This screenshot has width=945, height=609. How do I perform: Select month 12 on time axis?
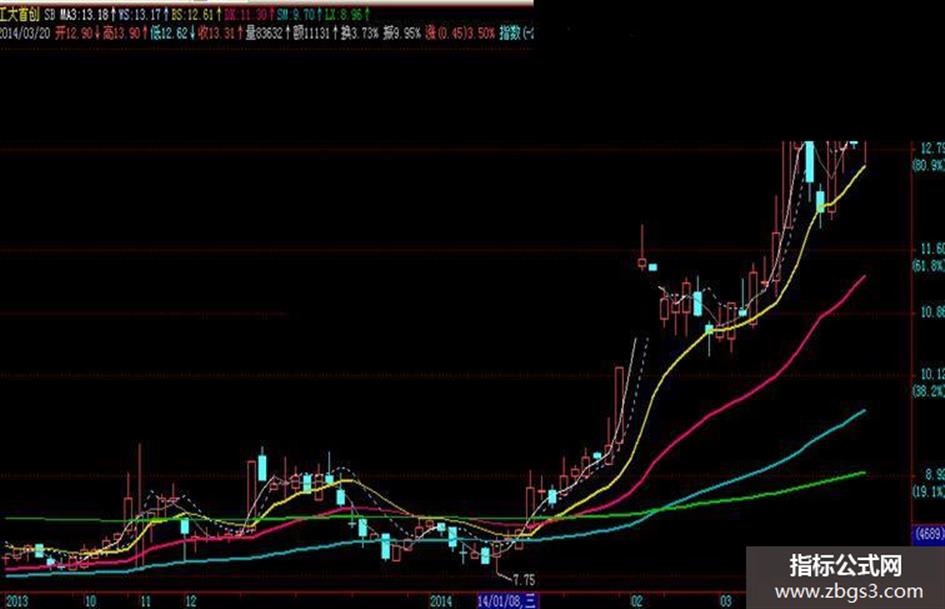(x=190, y=602)
